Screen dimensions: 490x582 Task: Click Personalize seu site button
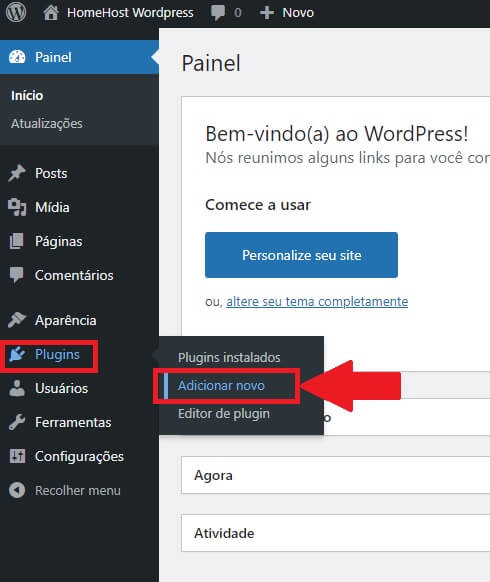301,255
